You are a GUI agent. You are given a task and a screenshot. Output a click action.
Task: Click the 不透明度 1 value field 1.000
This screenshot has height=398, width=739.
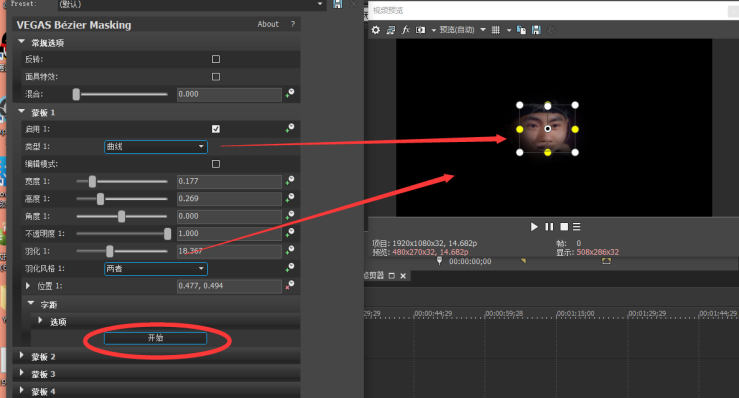click(x=229, y=234)
